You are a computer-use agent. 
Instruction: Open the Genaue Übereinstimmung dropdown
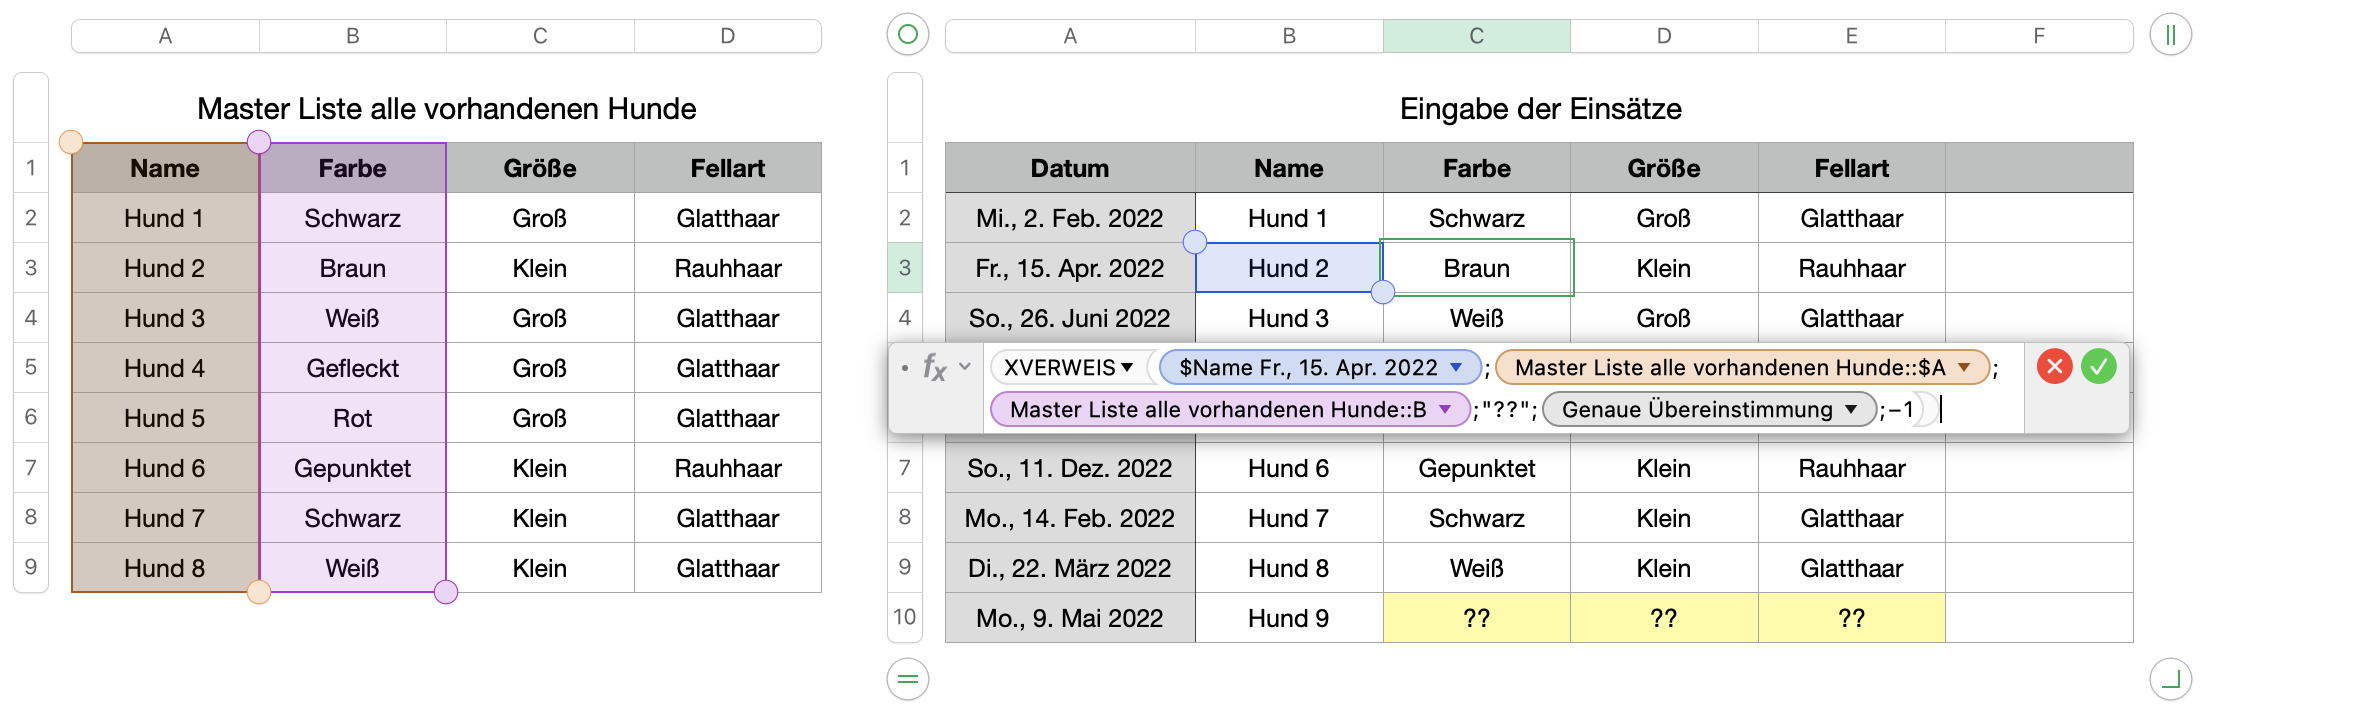1851,409
